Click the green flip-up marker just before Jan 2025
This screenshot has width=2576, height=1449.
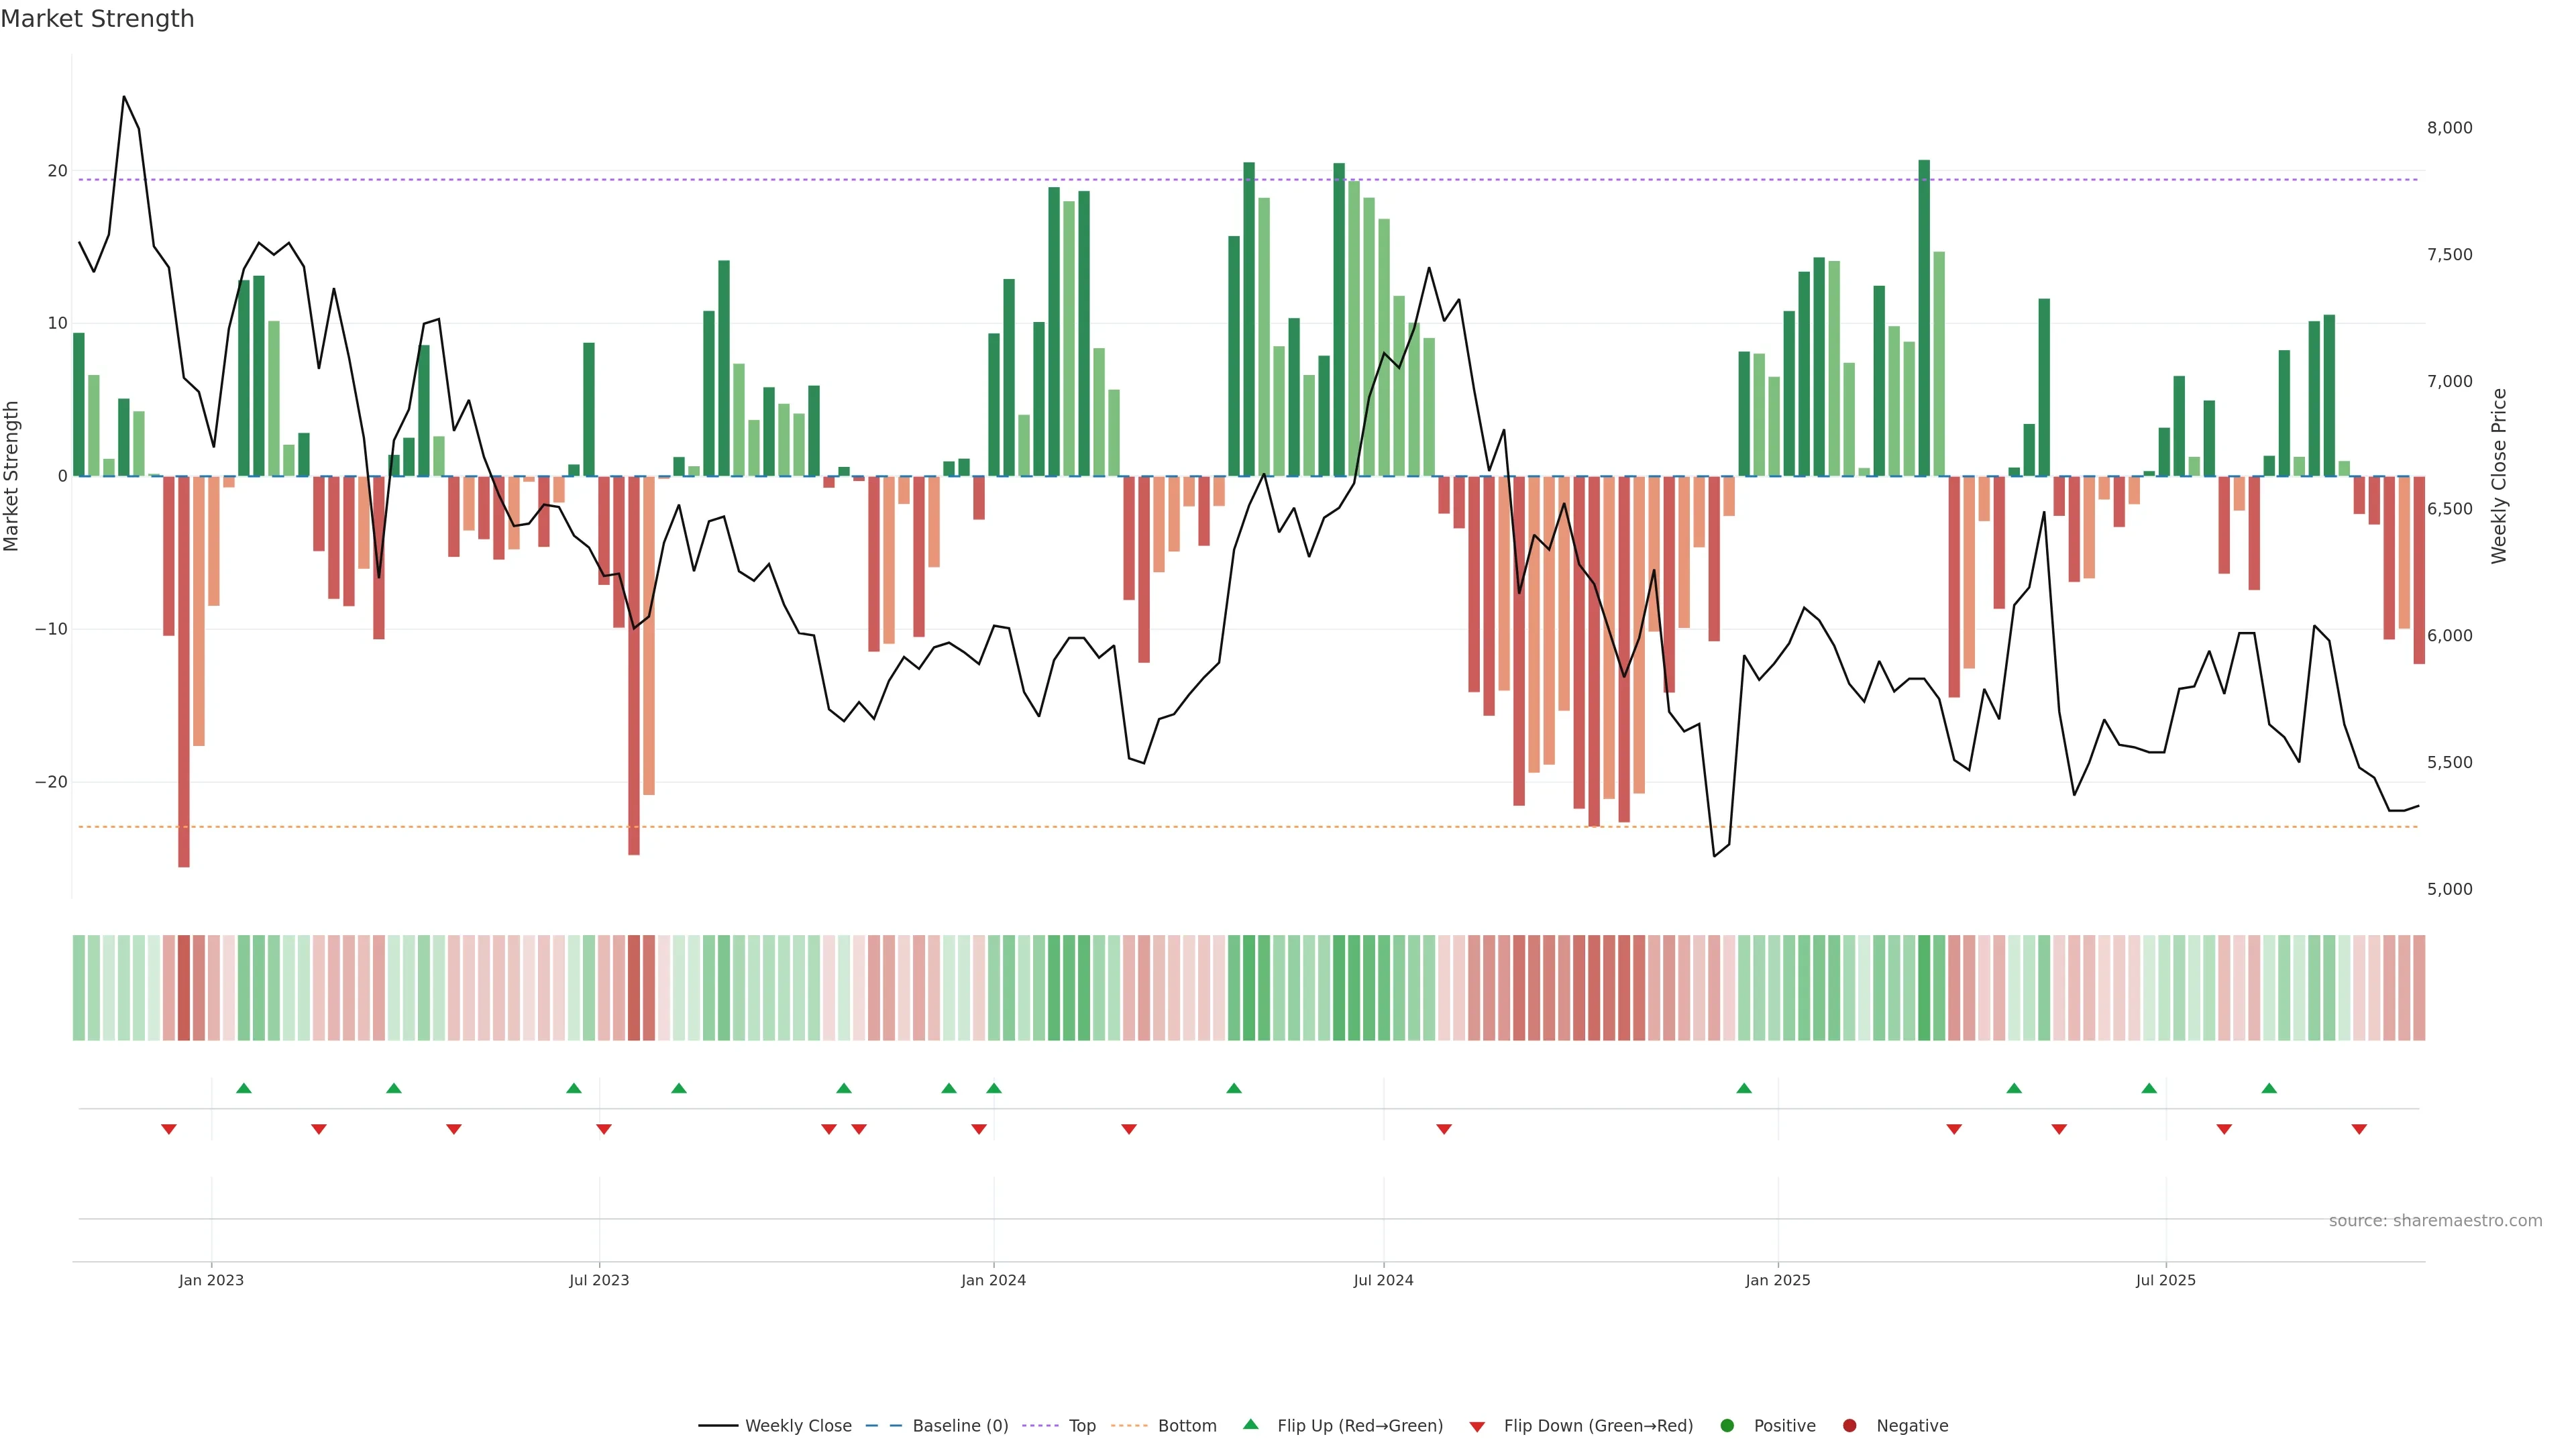[x=1744, y=1088]
